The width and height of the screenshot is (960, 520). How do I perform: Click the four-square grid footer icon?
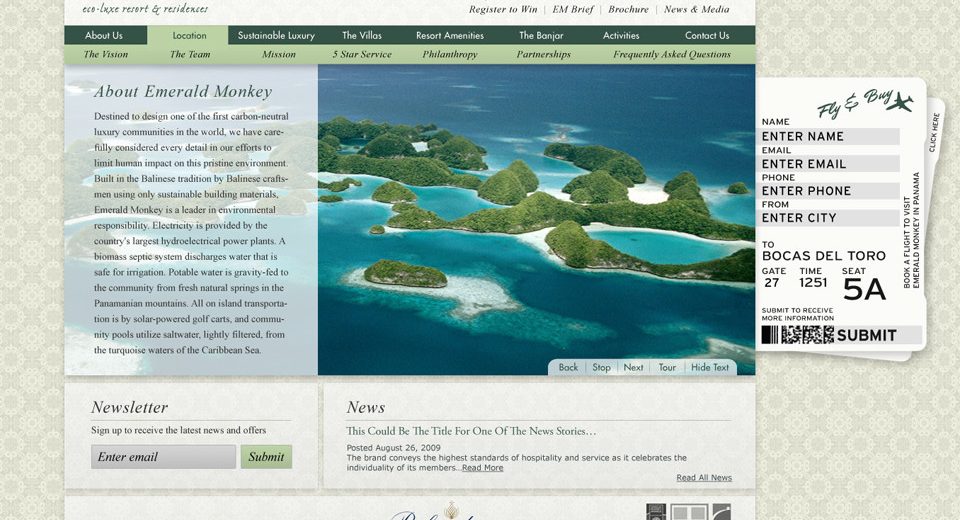689,513
